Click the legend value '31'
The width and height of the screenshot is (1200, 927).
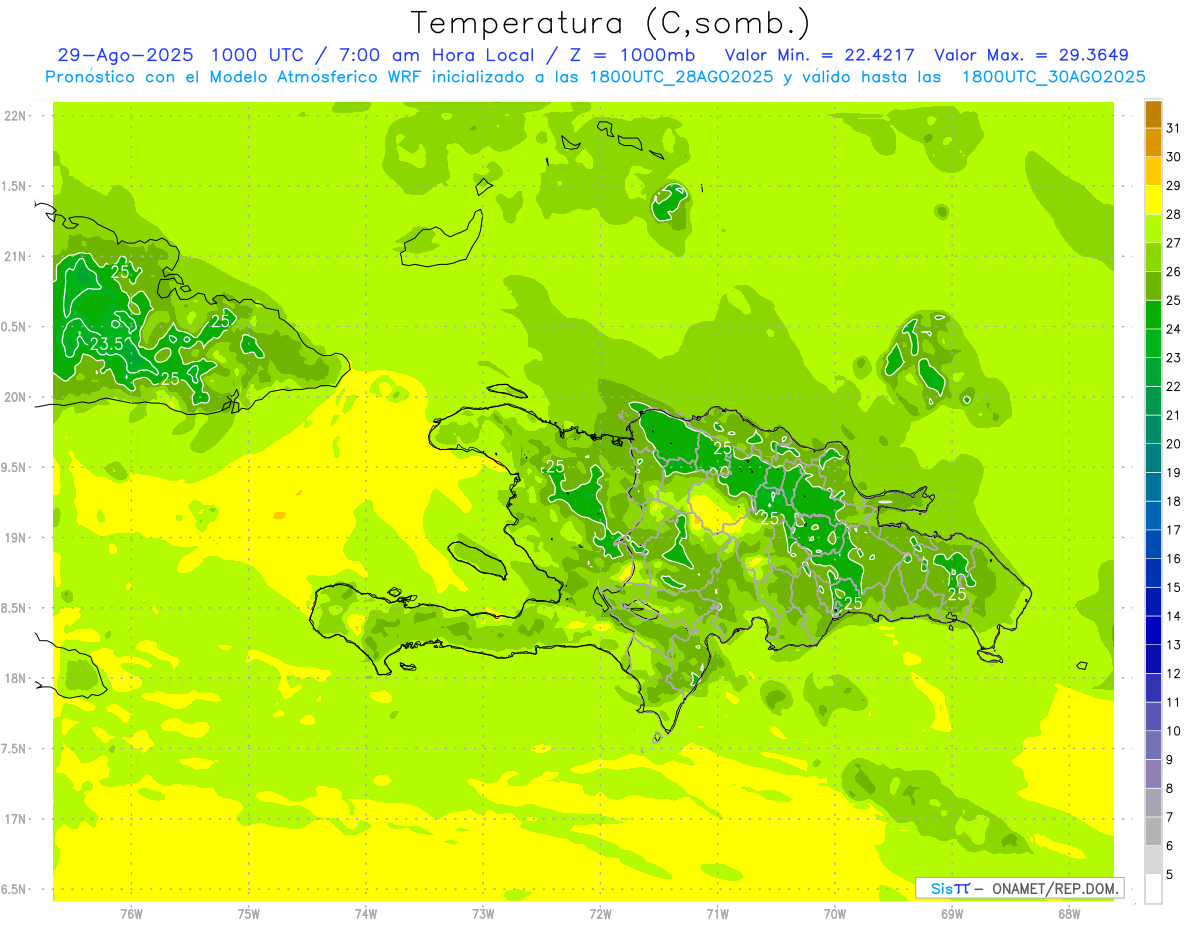pyautogui.click(x=1174, y=128)
